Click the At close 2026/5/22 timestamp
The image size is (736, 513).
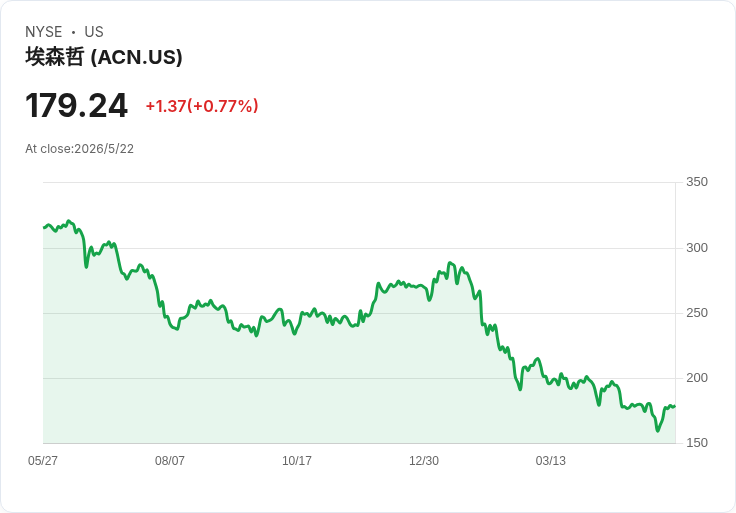click(79, 149)
